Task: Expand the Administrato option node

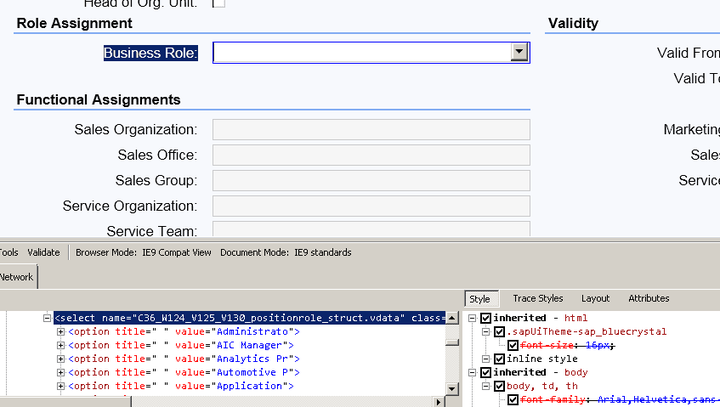Action: [61, 331]
